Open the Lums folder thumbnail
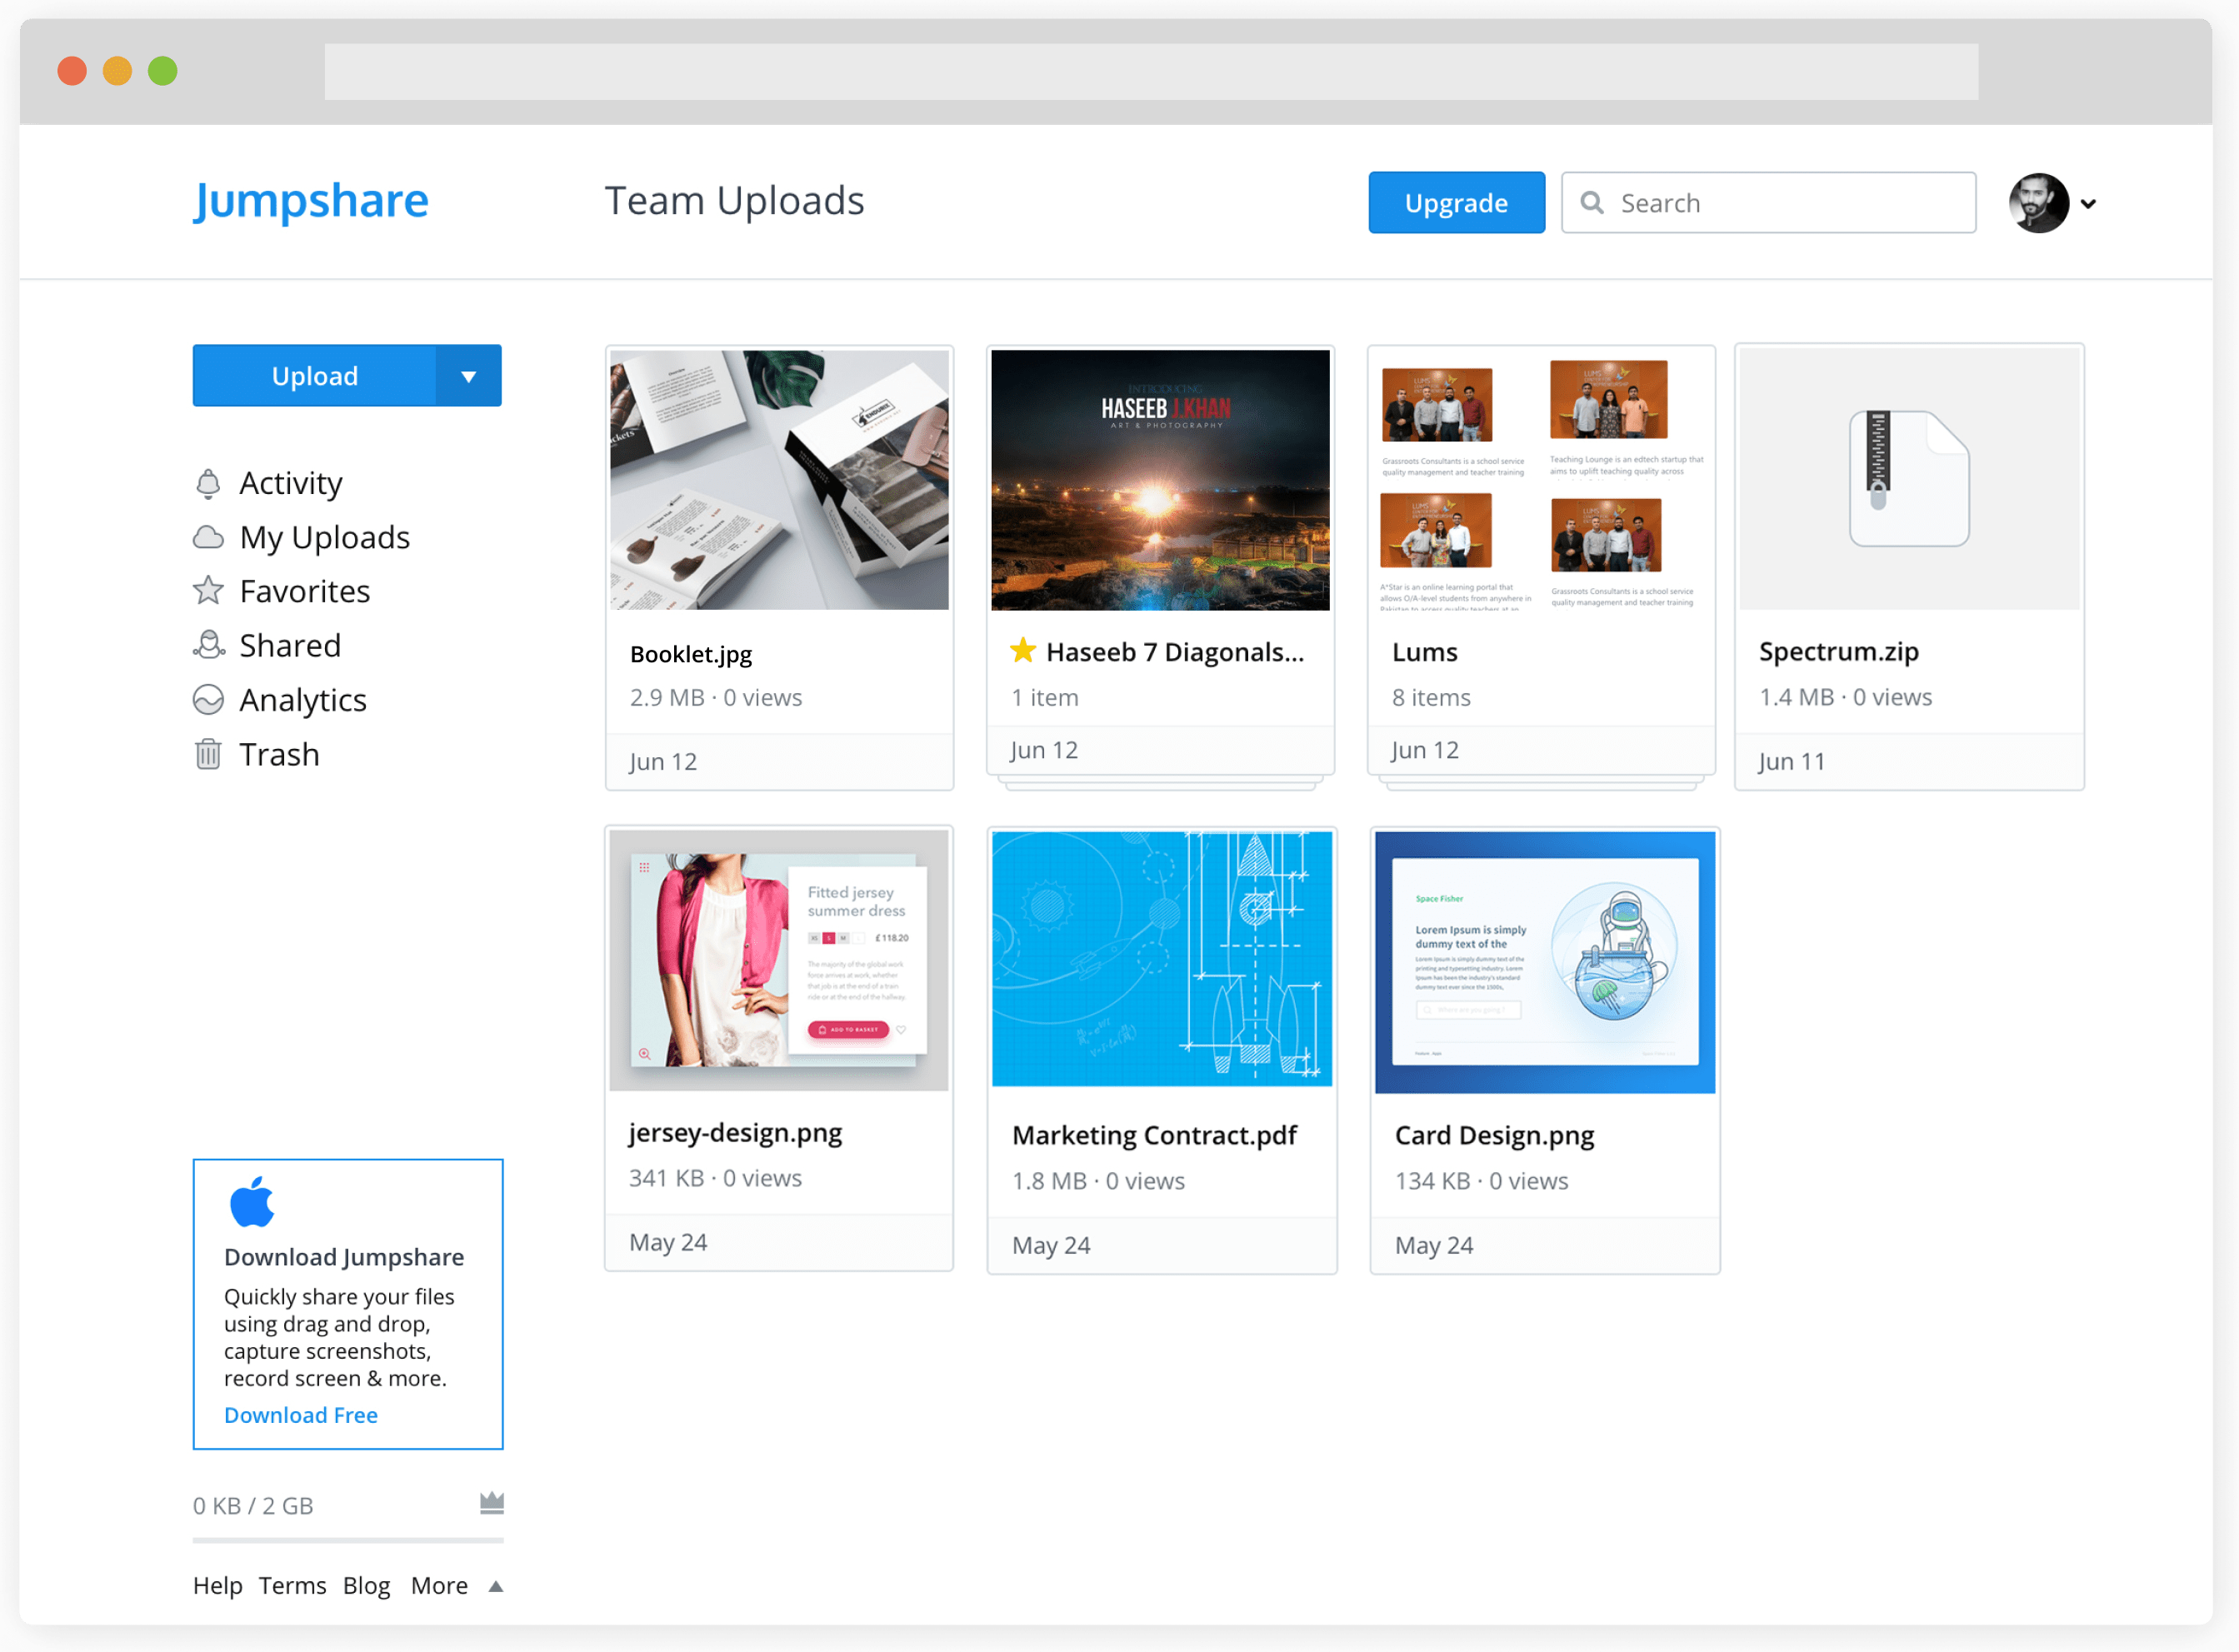The width and height of the screenshot is (2239, 1652). [1542, 480]
